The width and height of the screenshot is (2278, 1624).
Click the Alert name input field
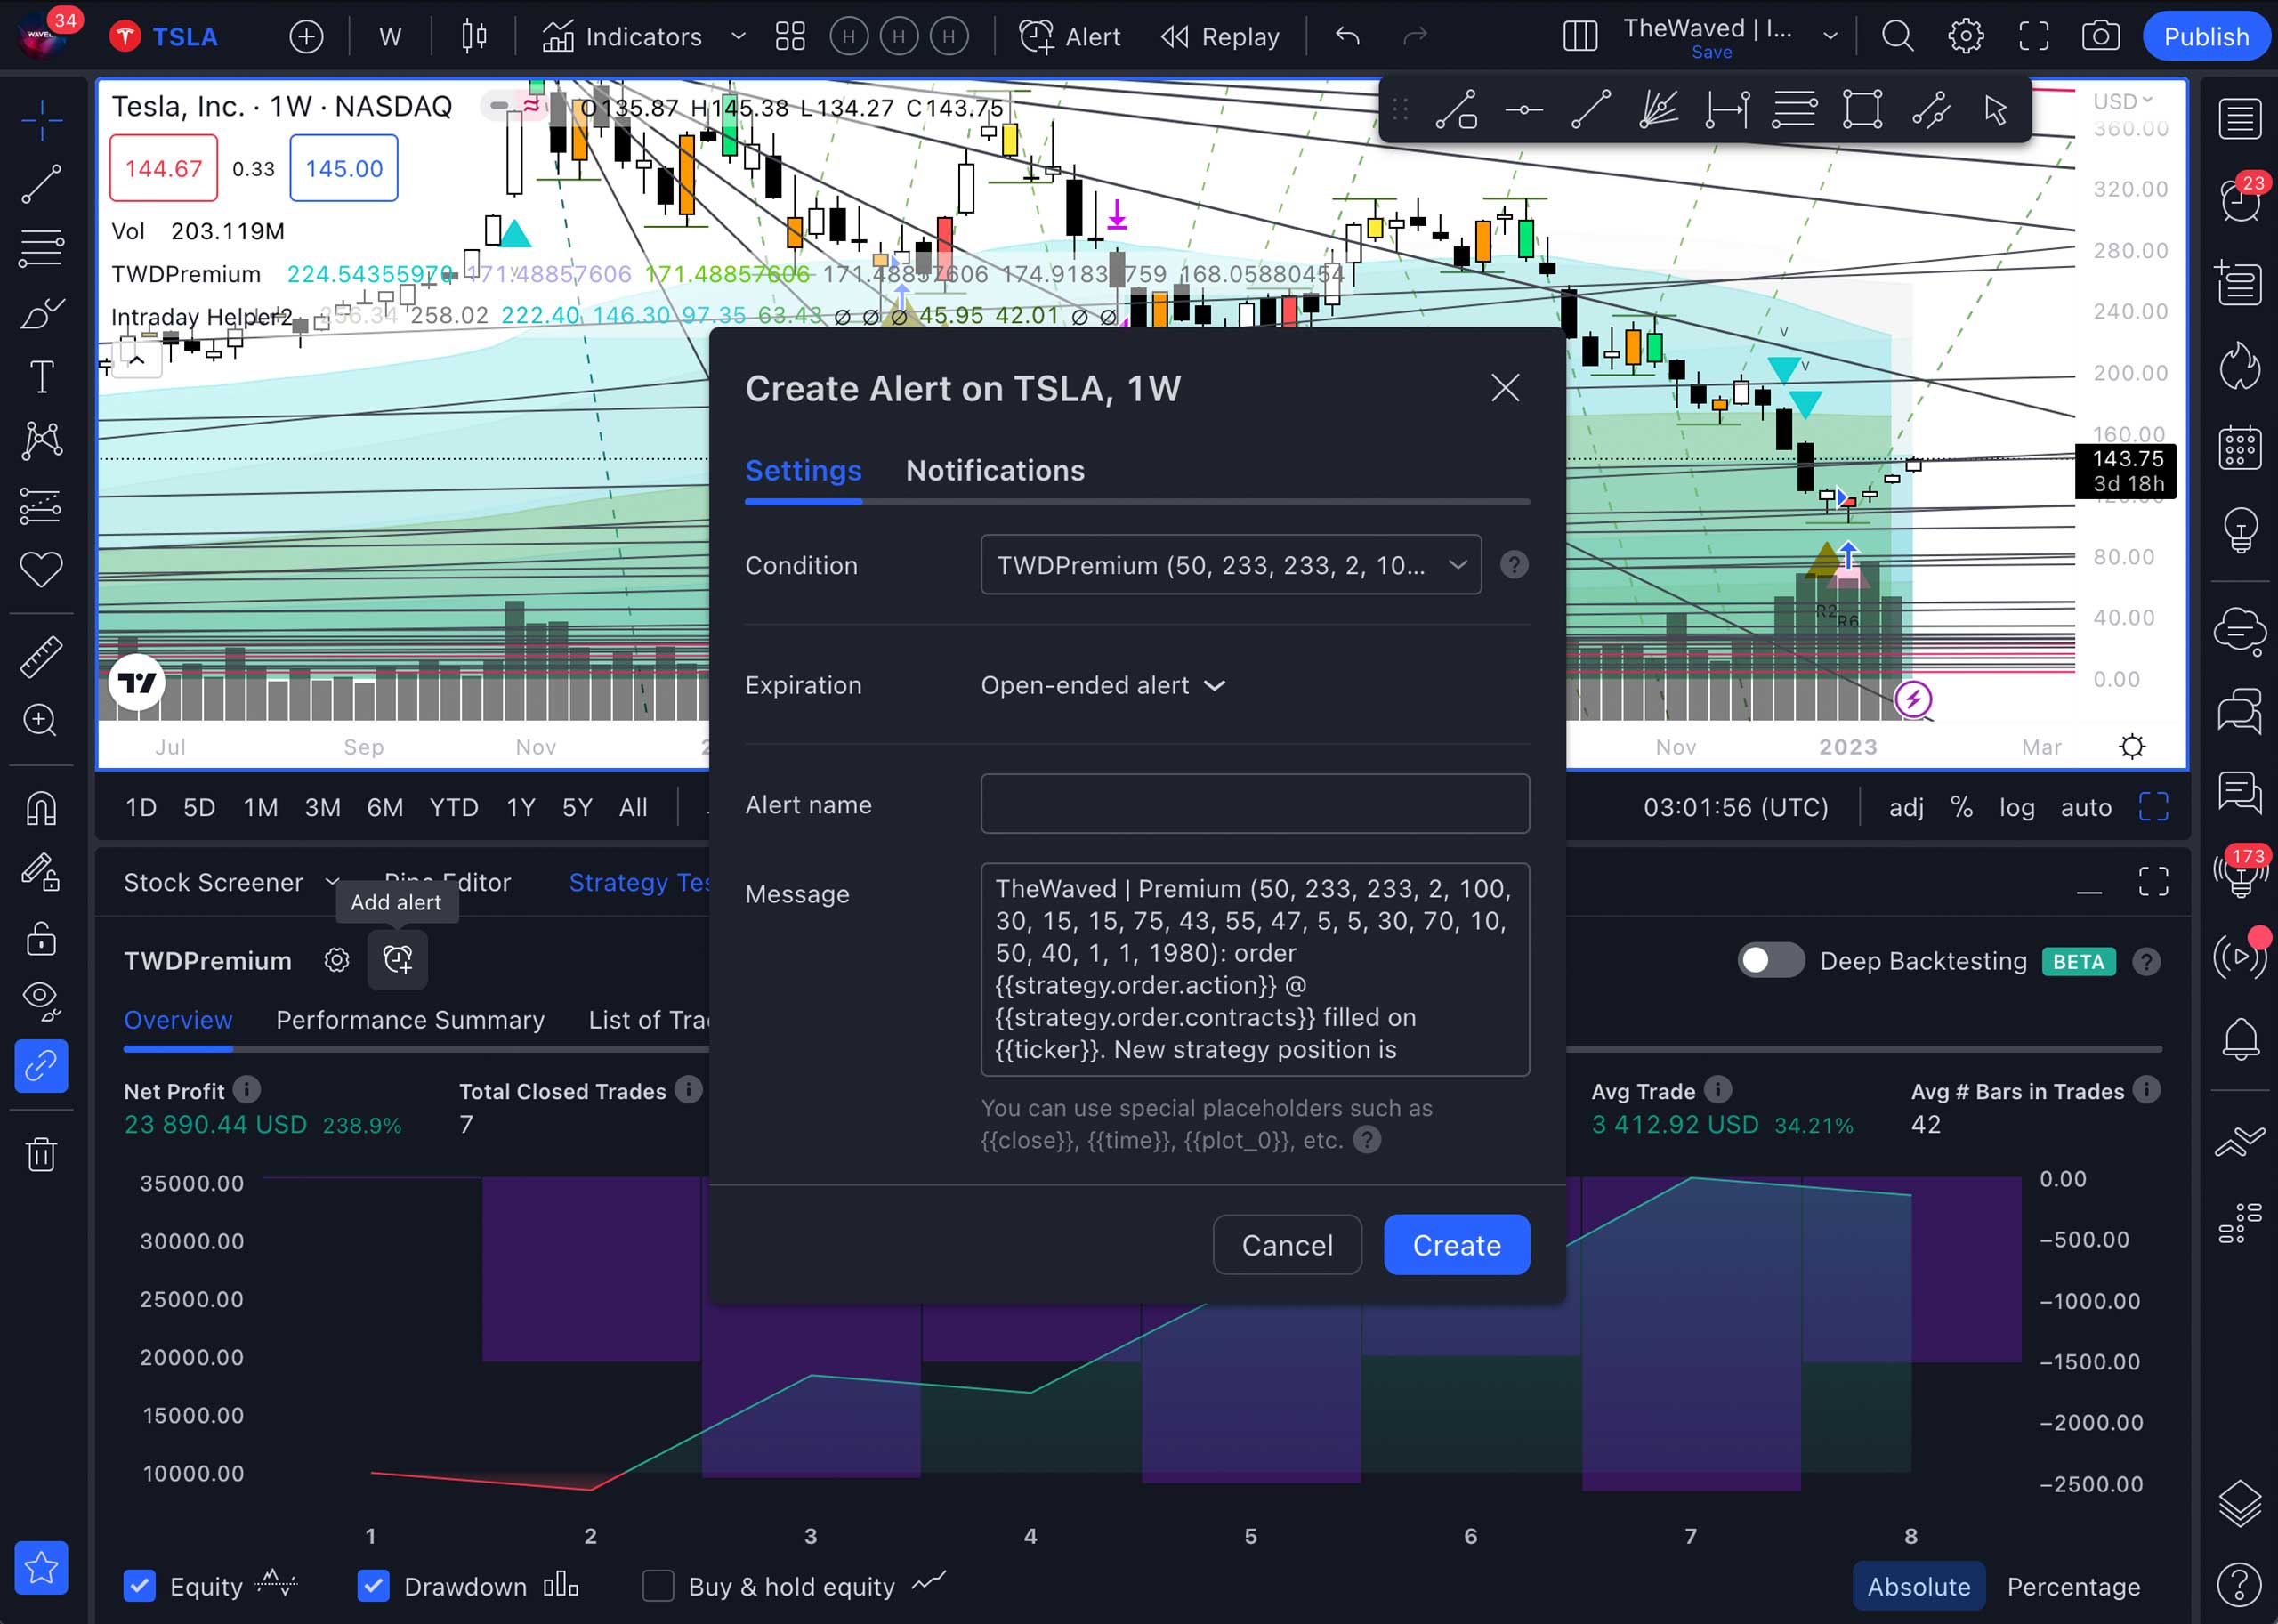coord(1255,804)
